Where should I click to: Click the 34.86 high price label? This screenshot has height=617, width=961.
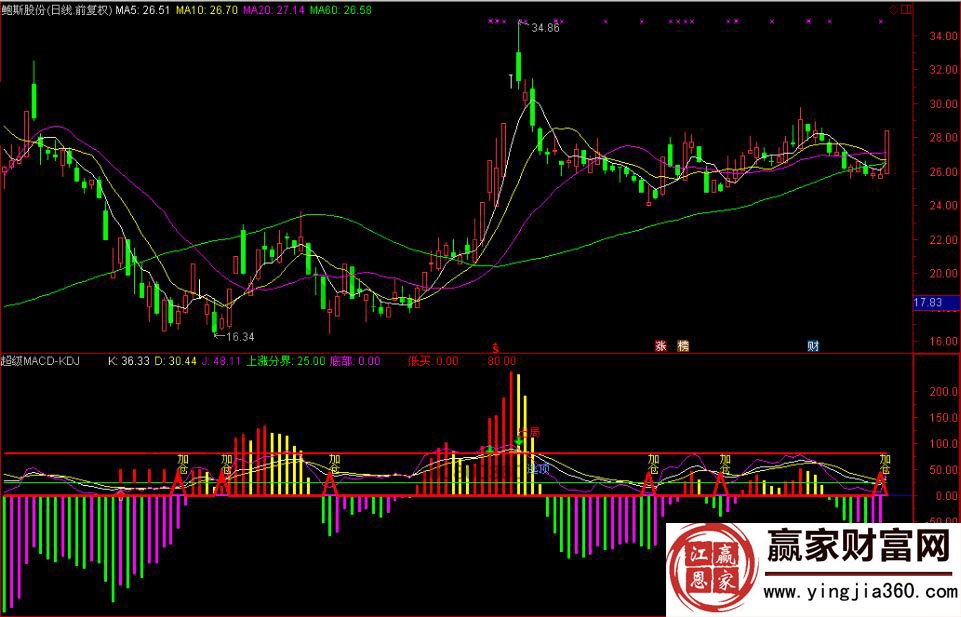[x=545, y=29]
